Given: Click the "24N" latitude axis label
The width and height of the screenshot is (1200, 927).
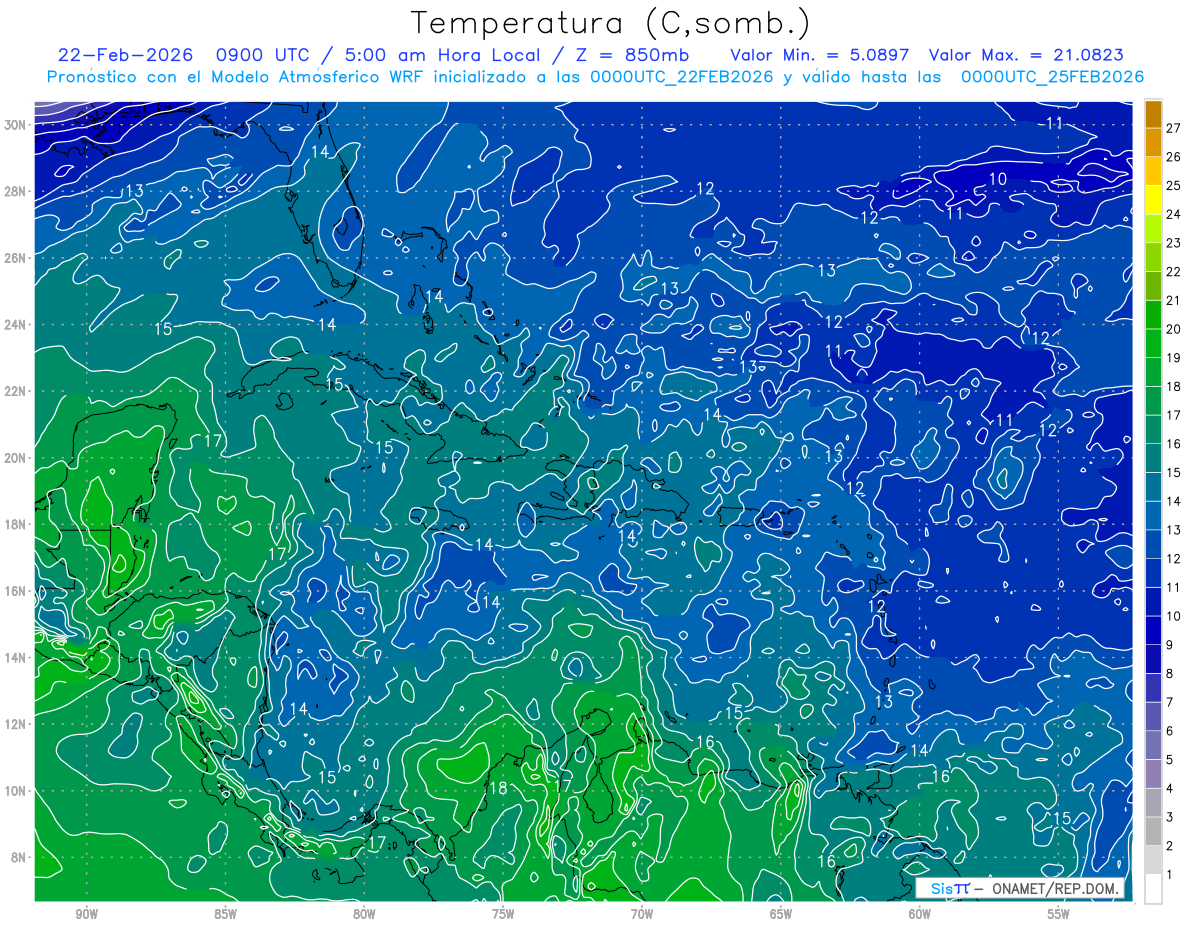Looking at the screenshot, I should coord(15,325).
